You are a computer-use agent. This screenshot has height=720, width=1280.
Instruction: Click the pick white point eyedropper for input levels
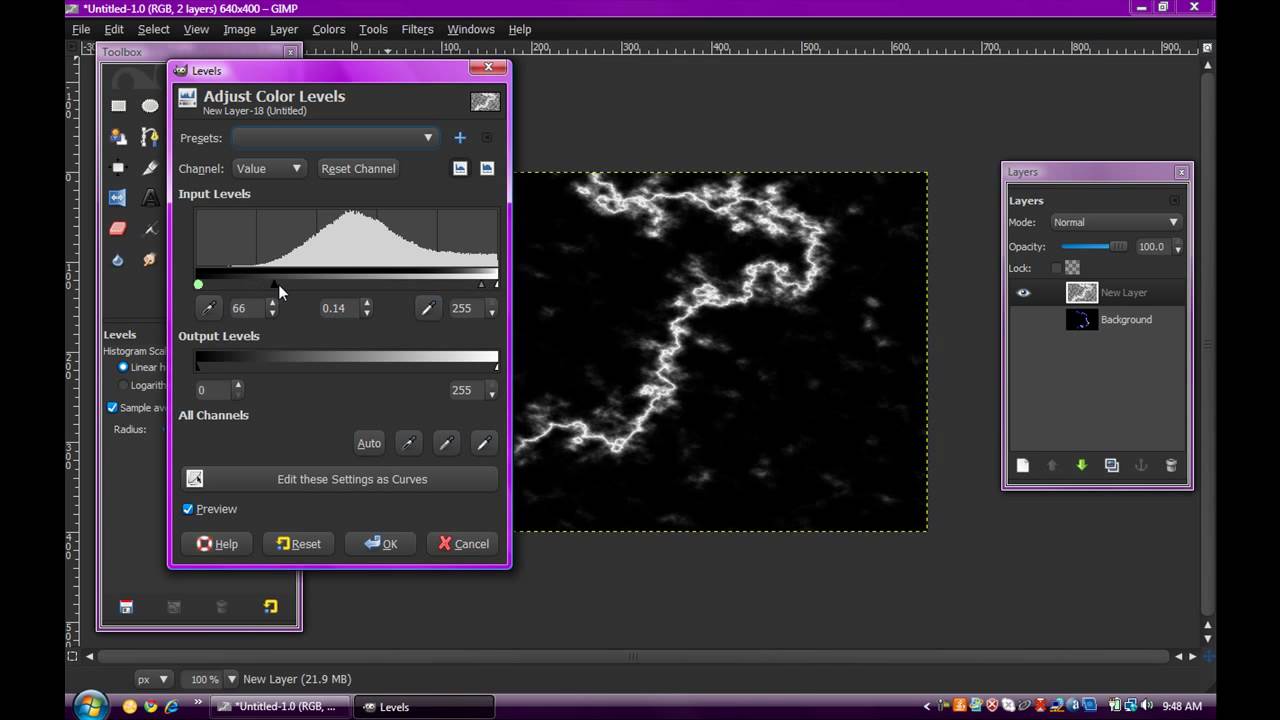(x=428, y=308)
